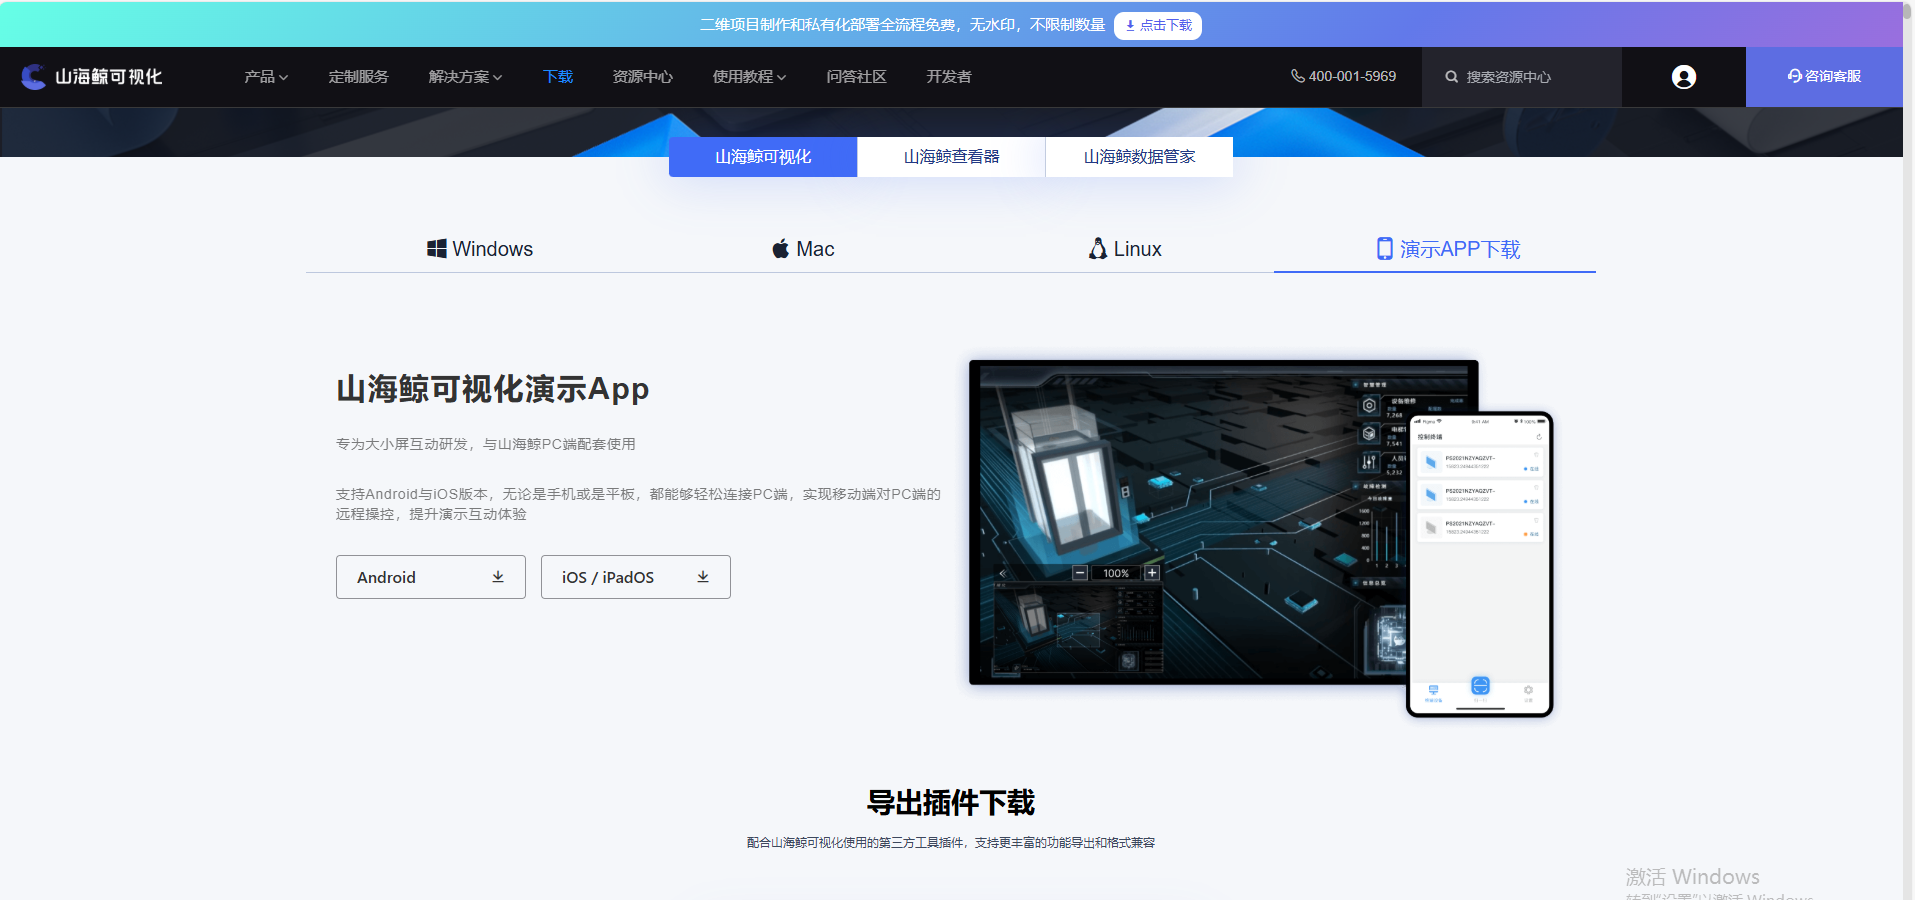The image size is (1915, 900).
Task: Open the 资源中心 nav item
Action: pos(642,77)
